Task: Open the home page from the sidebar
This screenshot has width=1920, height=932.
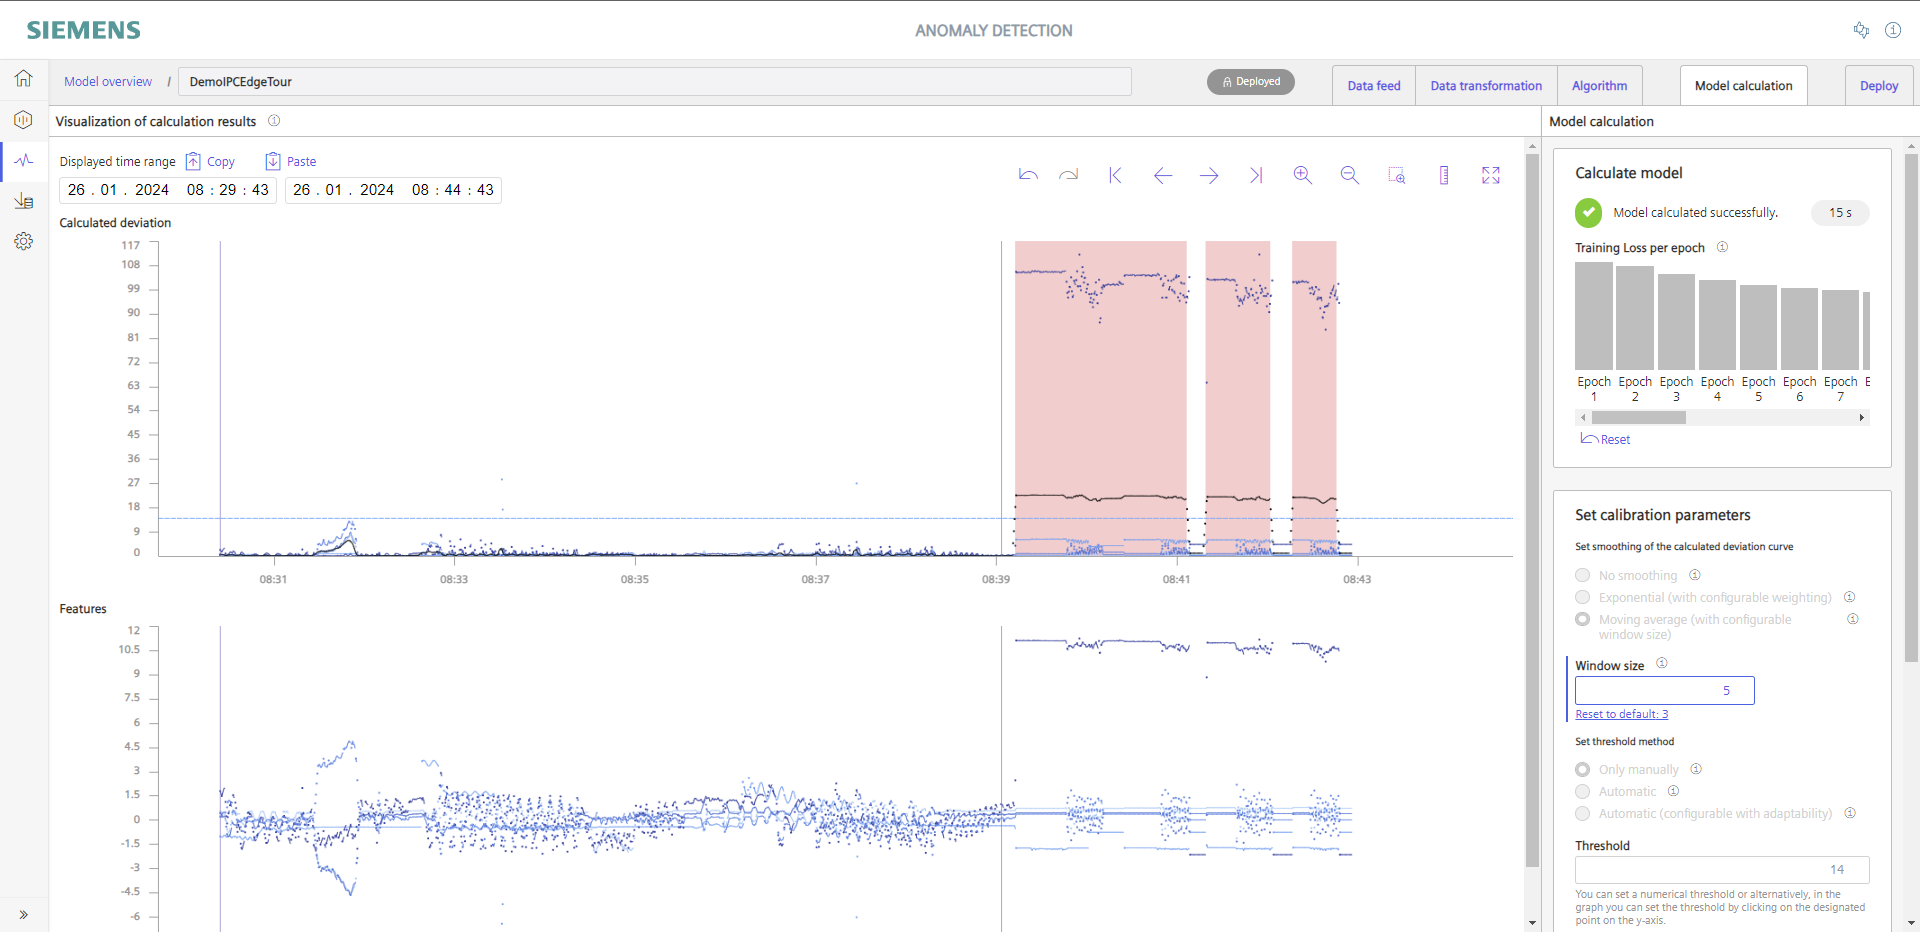Action: point(24,78)
